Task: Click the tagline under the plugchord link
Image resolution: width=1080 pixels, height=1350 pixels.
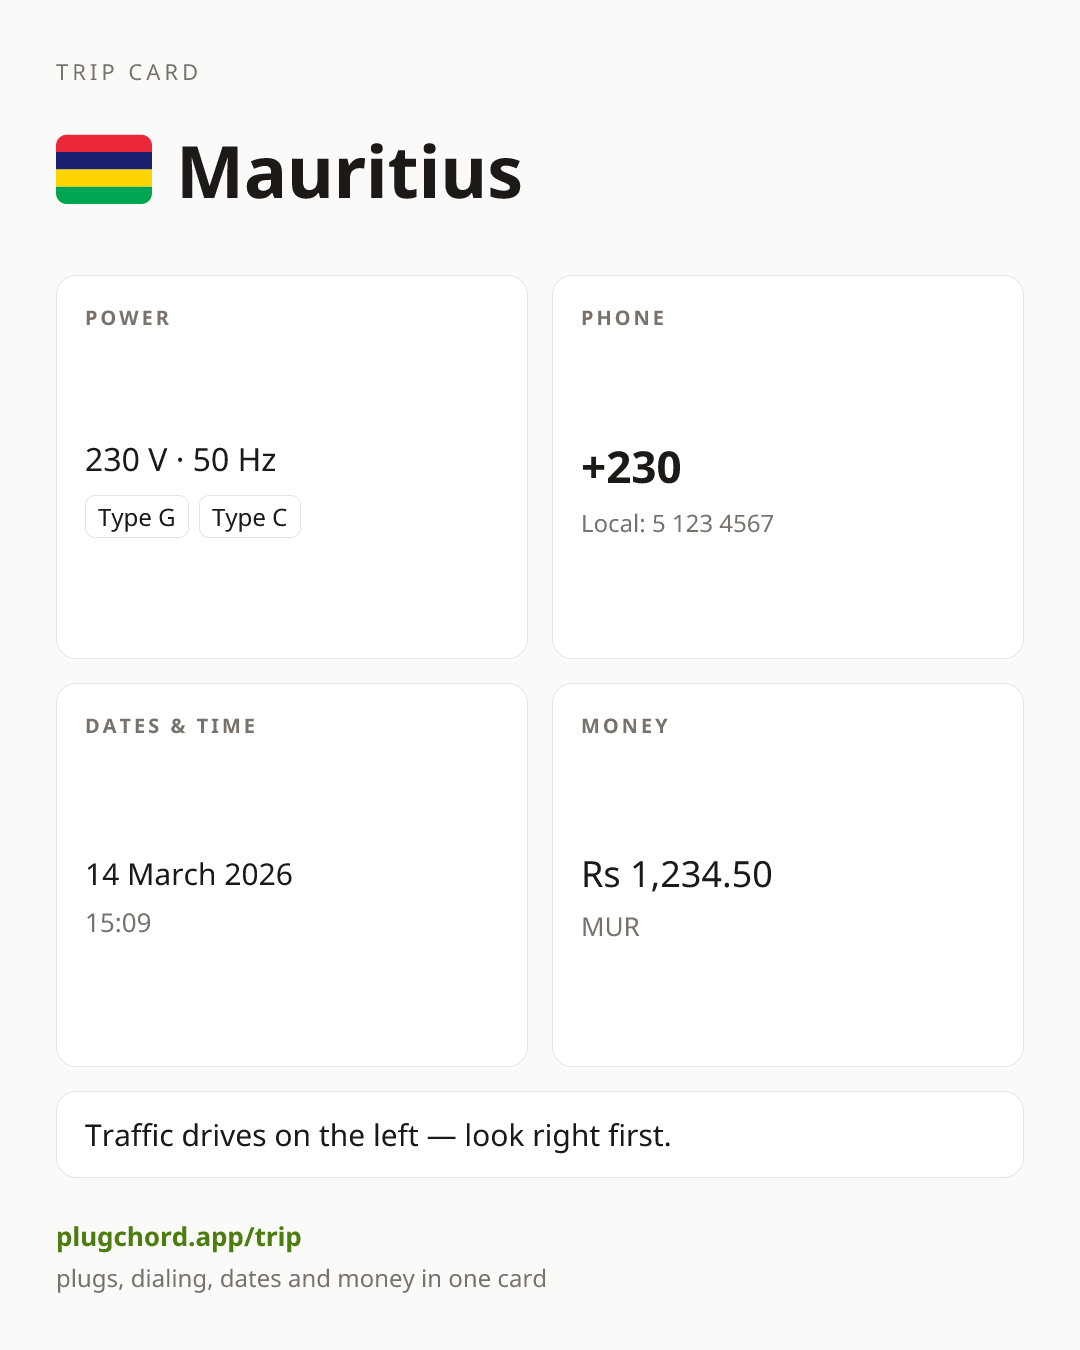Action: [x=301, y=1279]
